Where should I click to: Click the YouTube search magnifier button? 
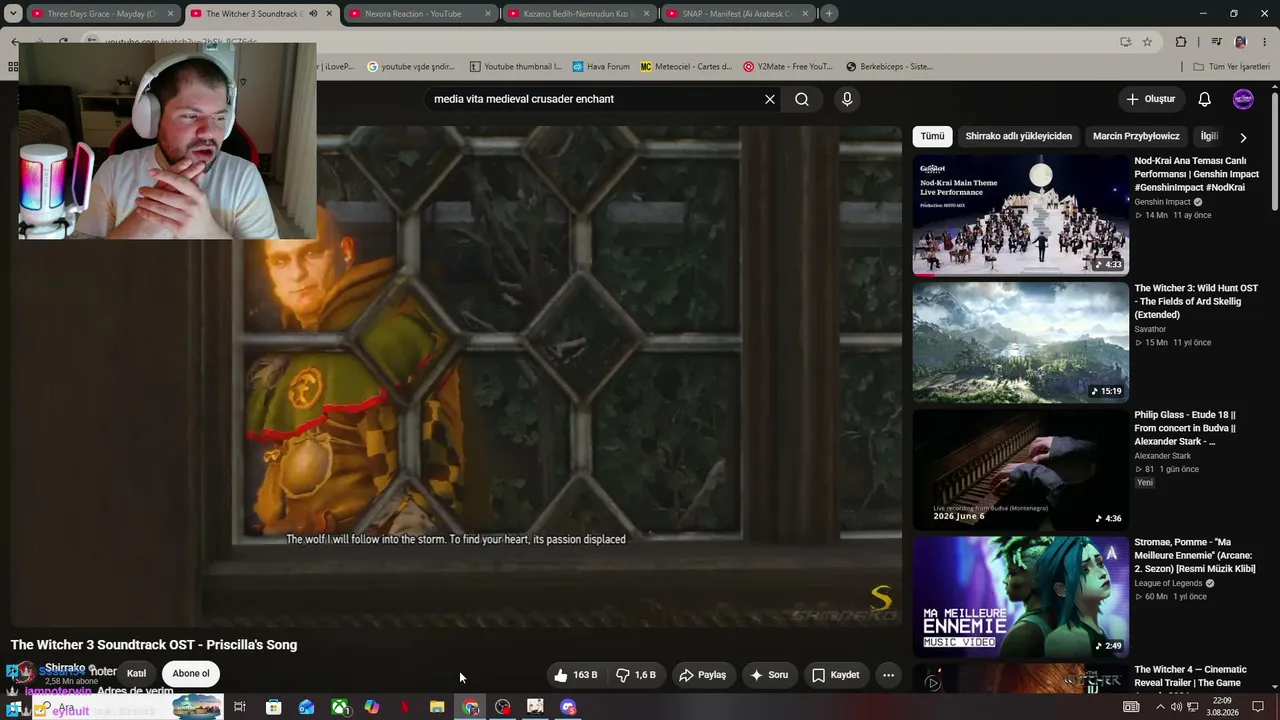click(802, 99)
